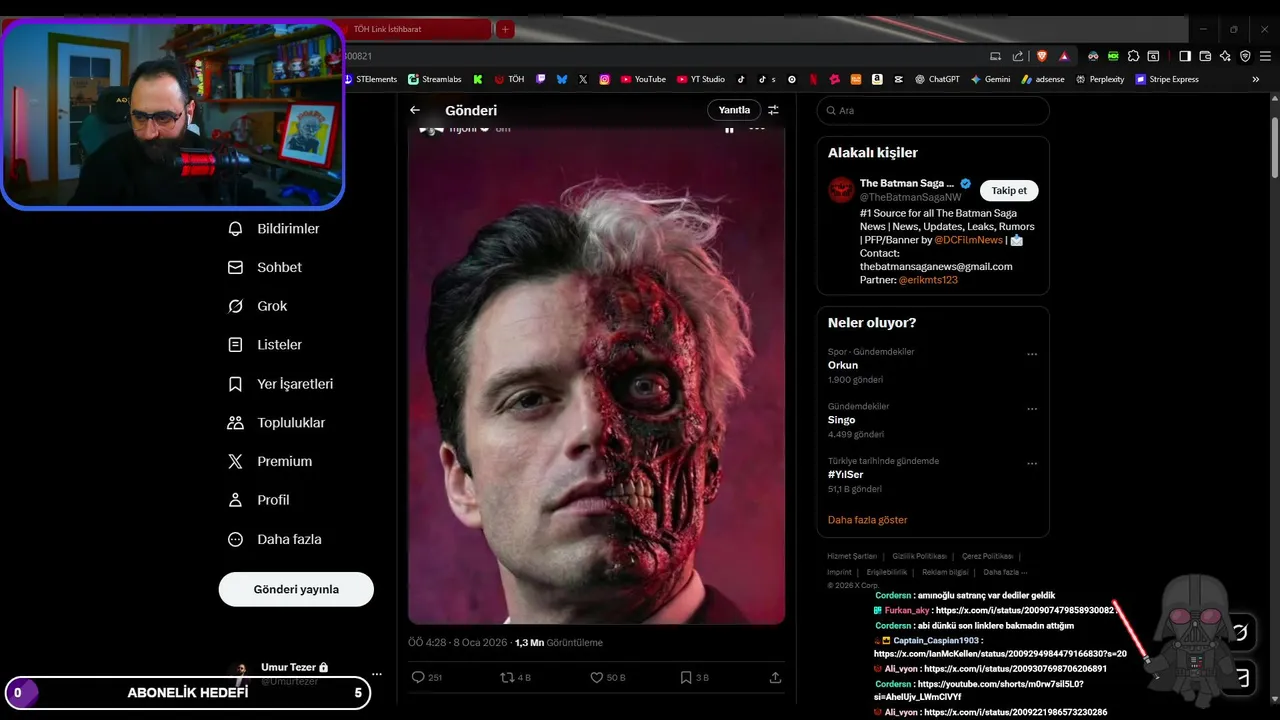Open more options for #YılSer trend
The image size is (1280, 720).
pos(1032,464)
